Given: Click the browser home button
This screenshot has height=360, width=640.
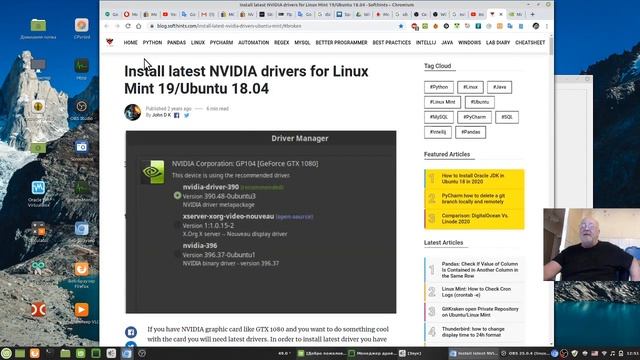Looking at the screenshot, I should 139,26.
